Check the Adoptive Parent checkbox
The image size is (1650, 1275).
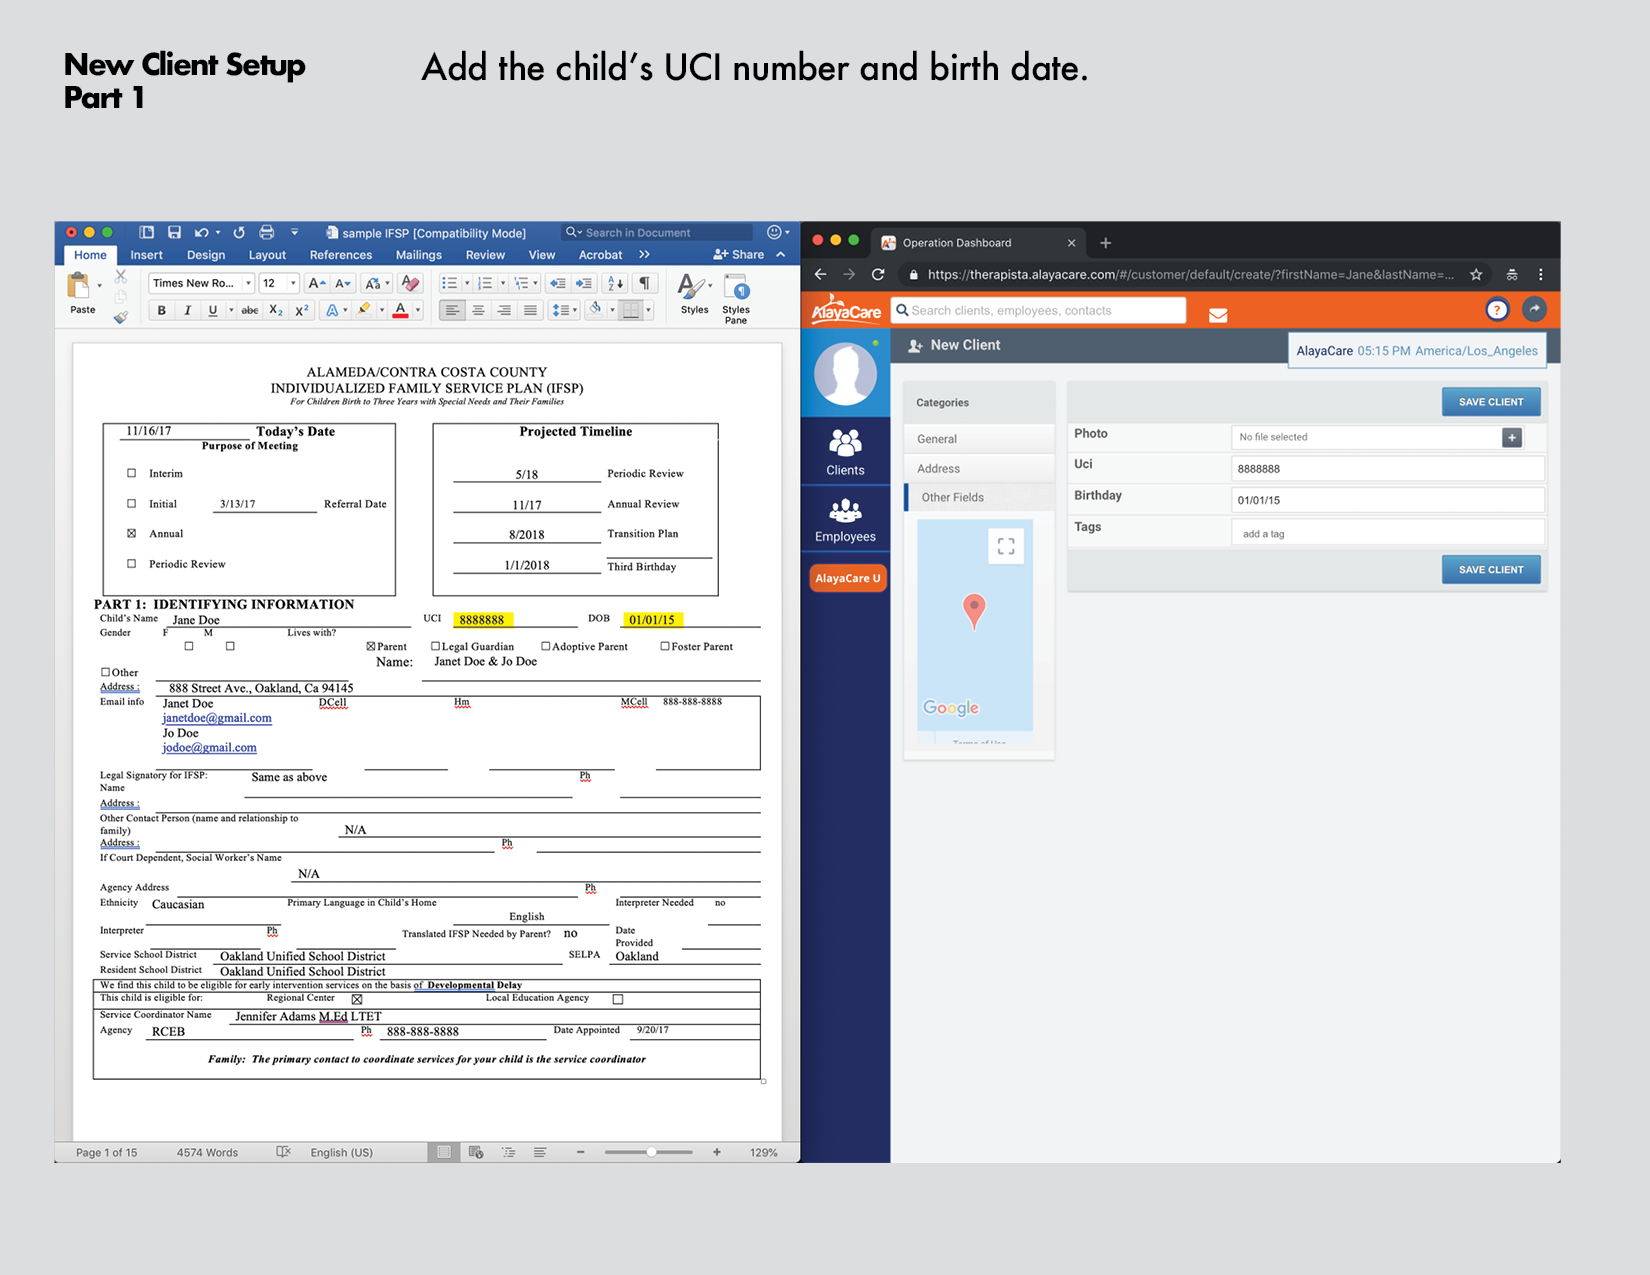(546, 646)
